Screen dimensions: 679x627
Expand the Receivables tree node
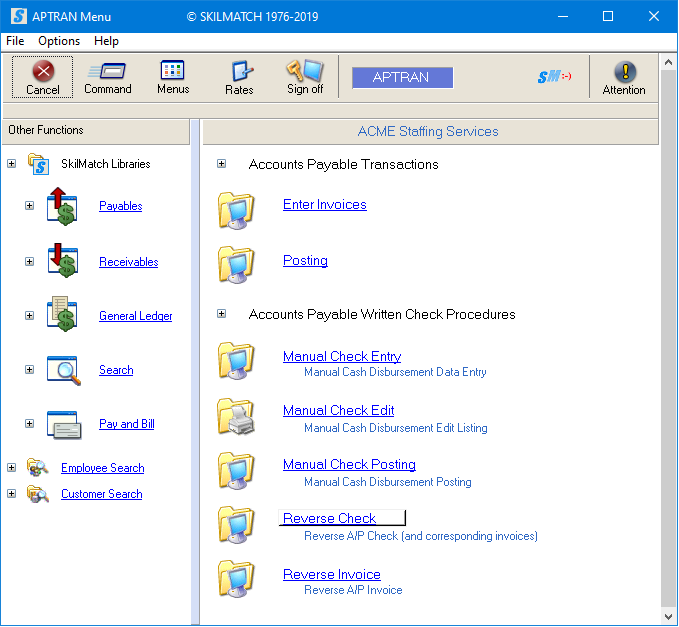(x=29, y=262)
